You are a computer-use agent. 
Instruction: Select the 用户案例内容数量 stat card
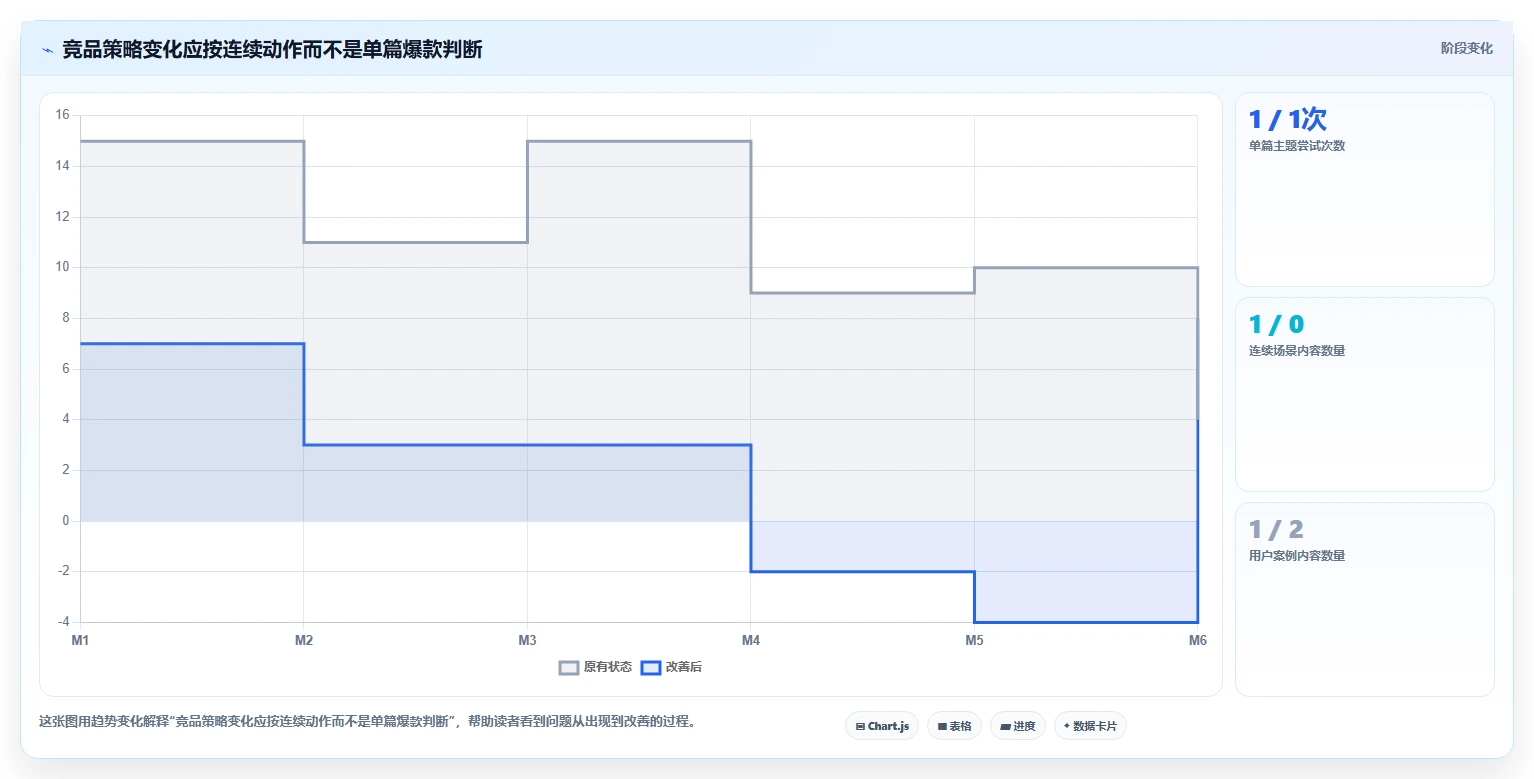coord(1364,599)
